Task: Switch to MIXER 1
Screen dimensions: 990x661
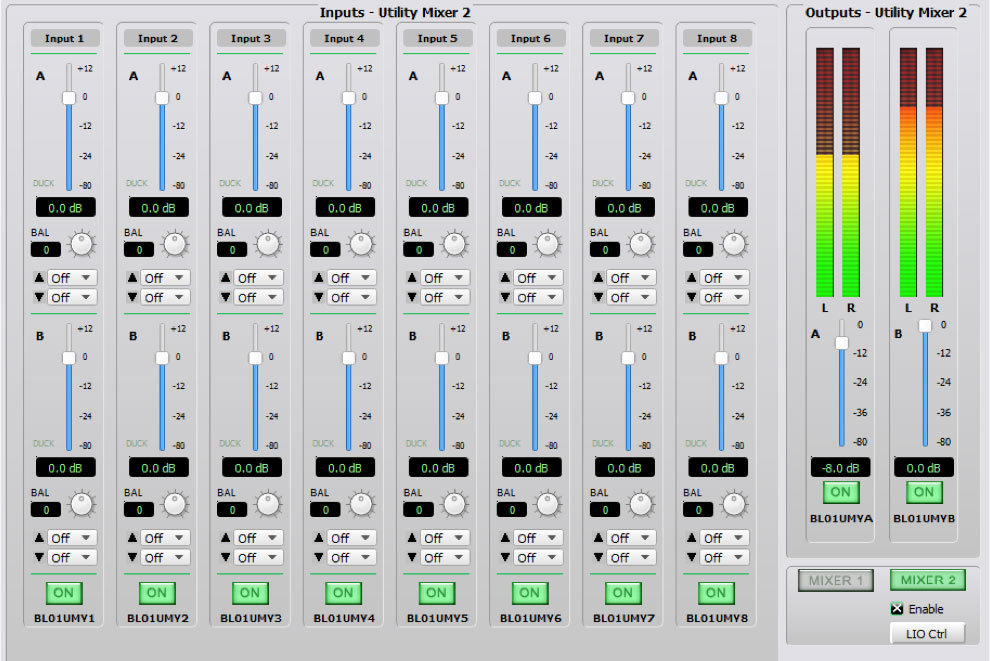Action: [x=837, y=581]
